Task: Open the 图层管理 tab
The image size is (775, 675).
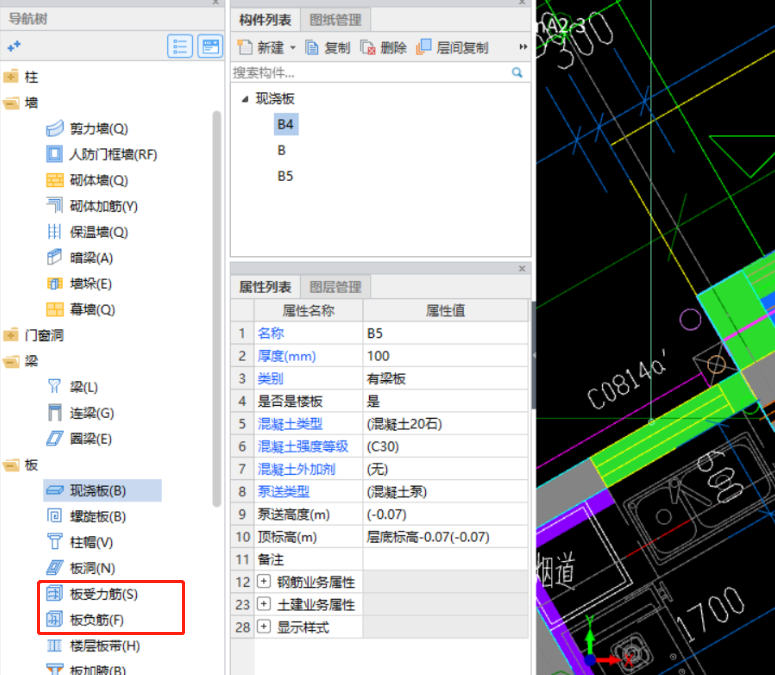Action: coord(335,287)
